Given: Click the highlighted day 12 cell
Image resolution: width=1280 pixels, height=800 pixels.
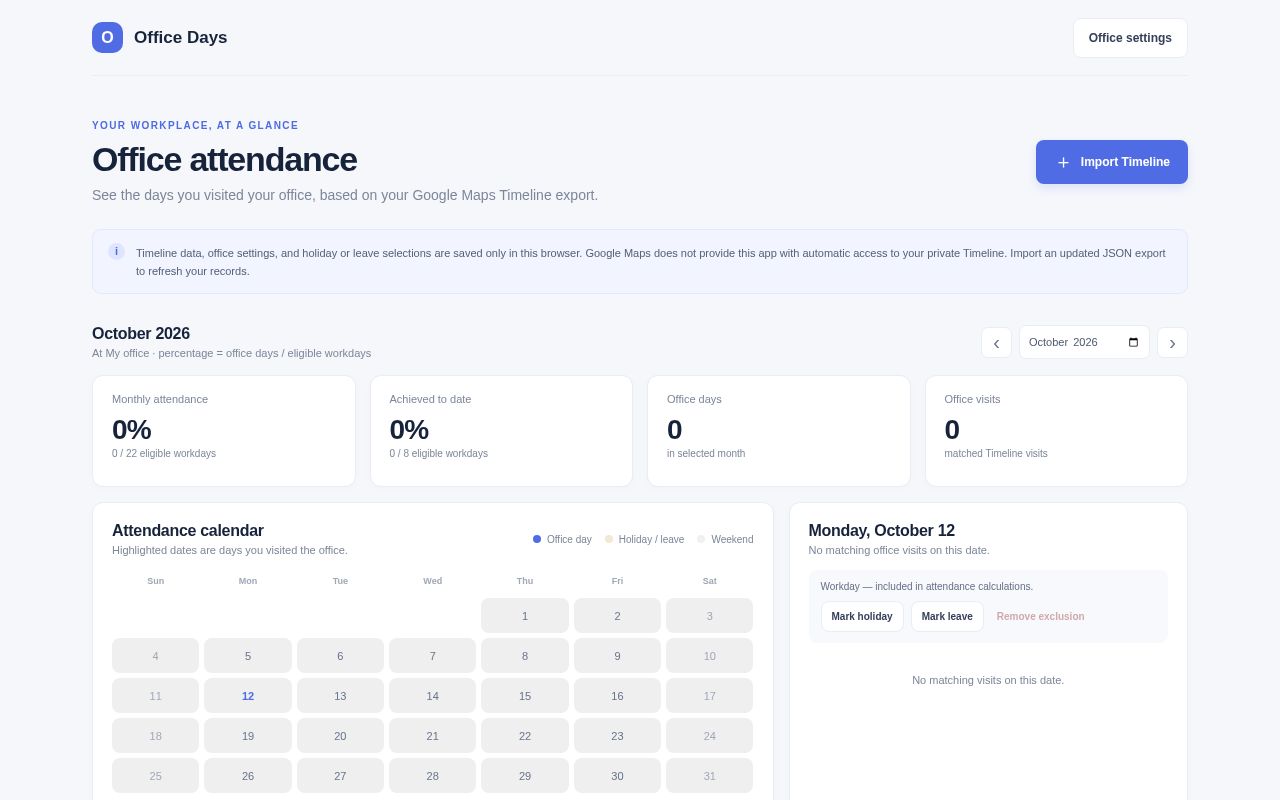Looking at the screenshot, I should (x=248, y=696).
